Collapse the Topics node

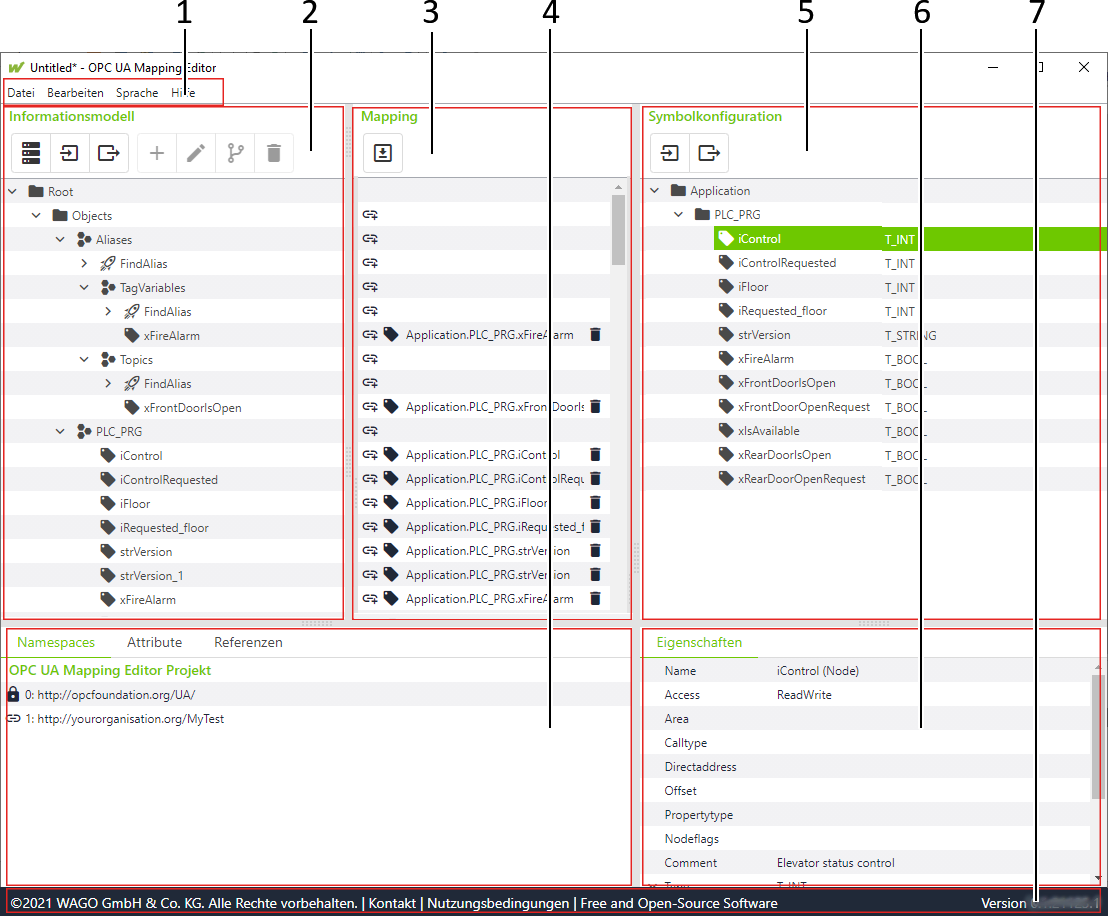pos(85,360)
